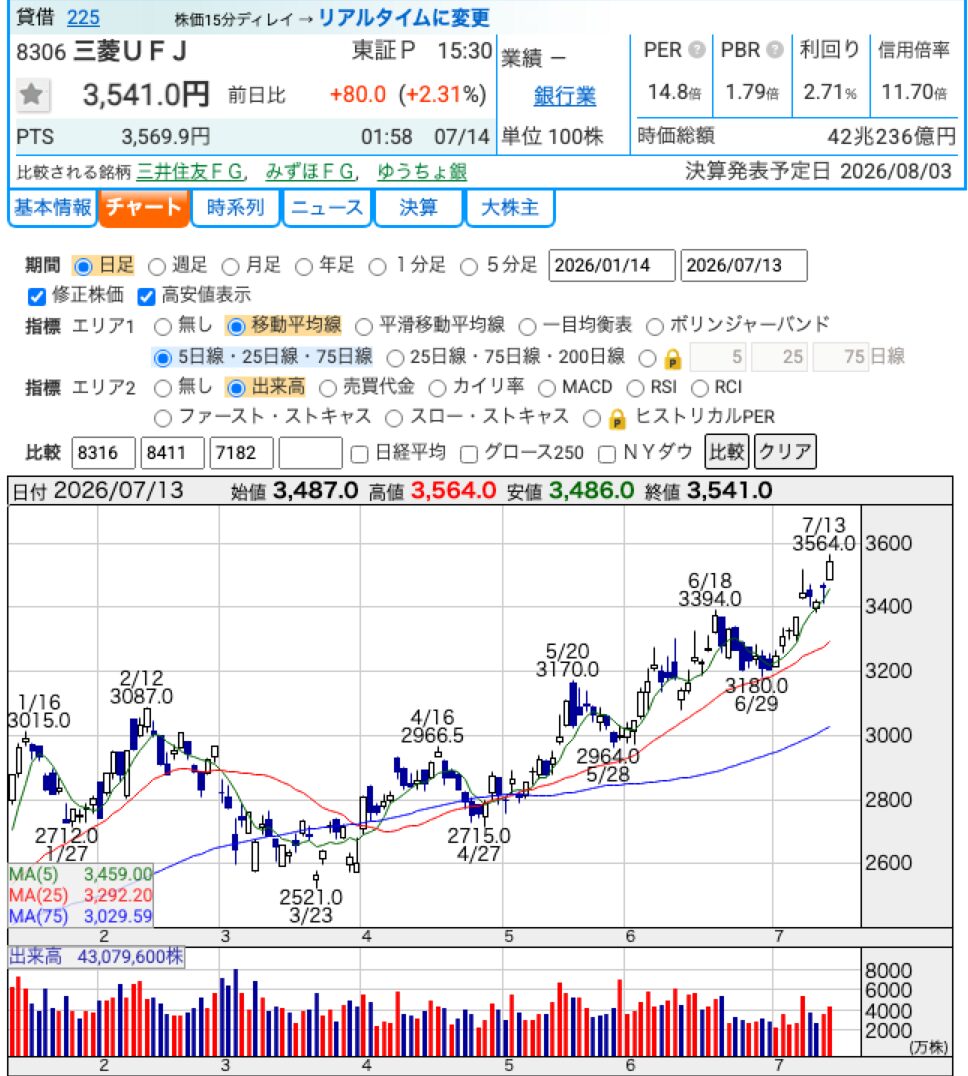Click the start date field 2026/01/14
This screenshot has height=1076, width=968.
[x=612, y=266]
